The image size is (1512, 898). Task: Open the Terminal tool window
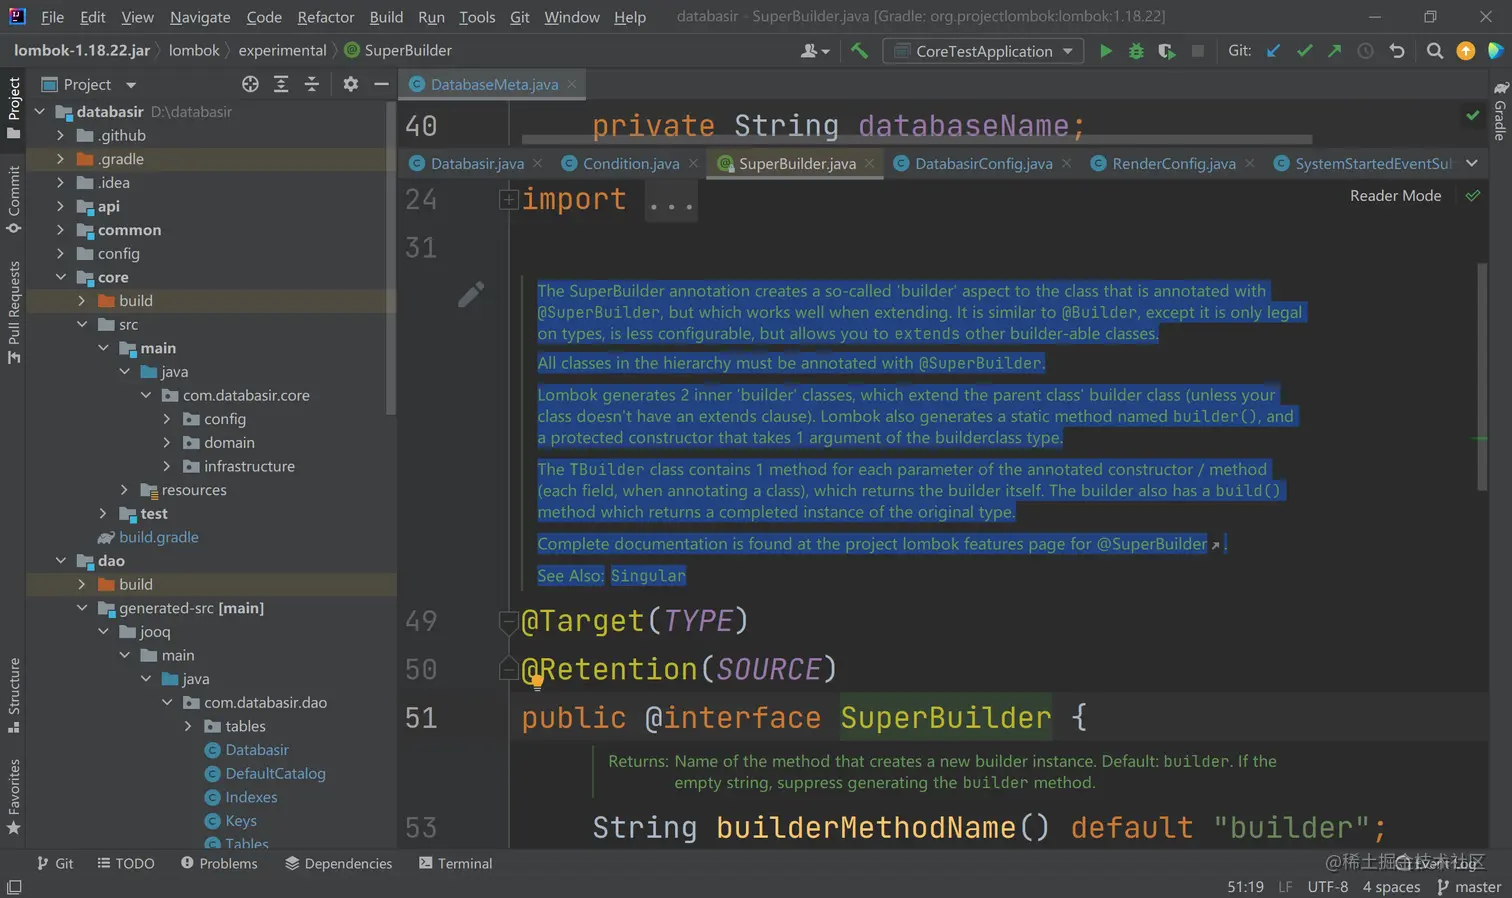click(x=455, y=863)
